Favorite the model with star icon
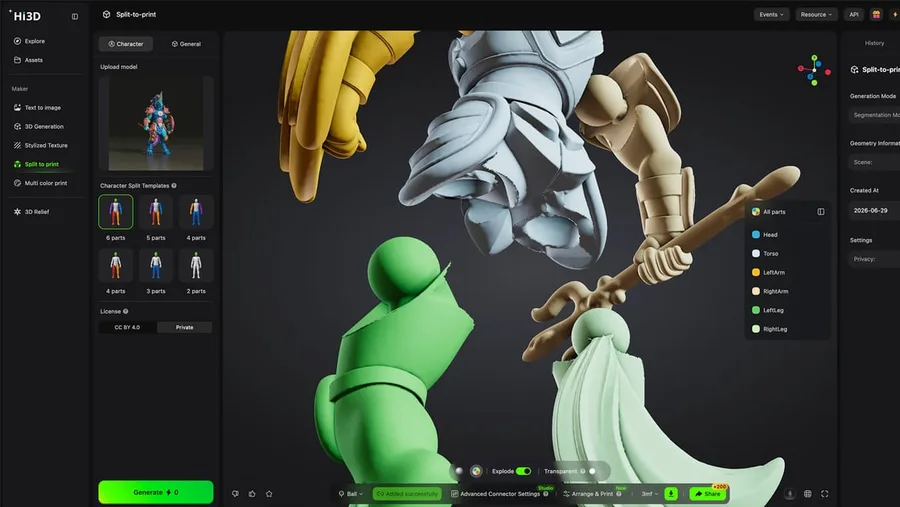The image size is (900, 507). 269,494
